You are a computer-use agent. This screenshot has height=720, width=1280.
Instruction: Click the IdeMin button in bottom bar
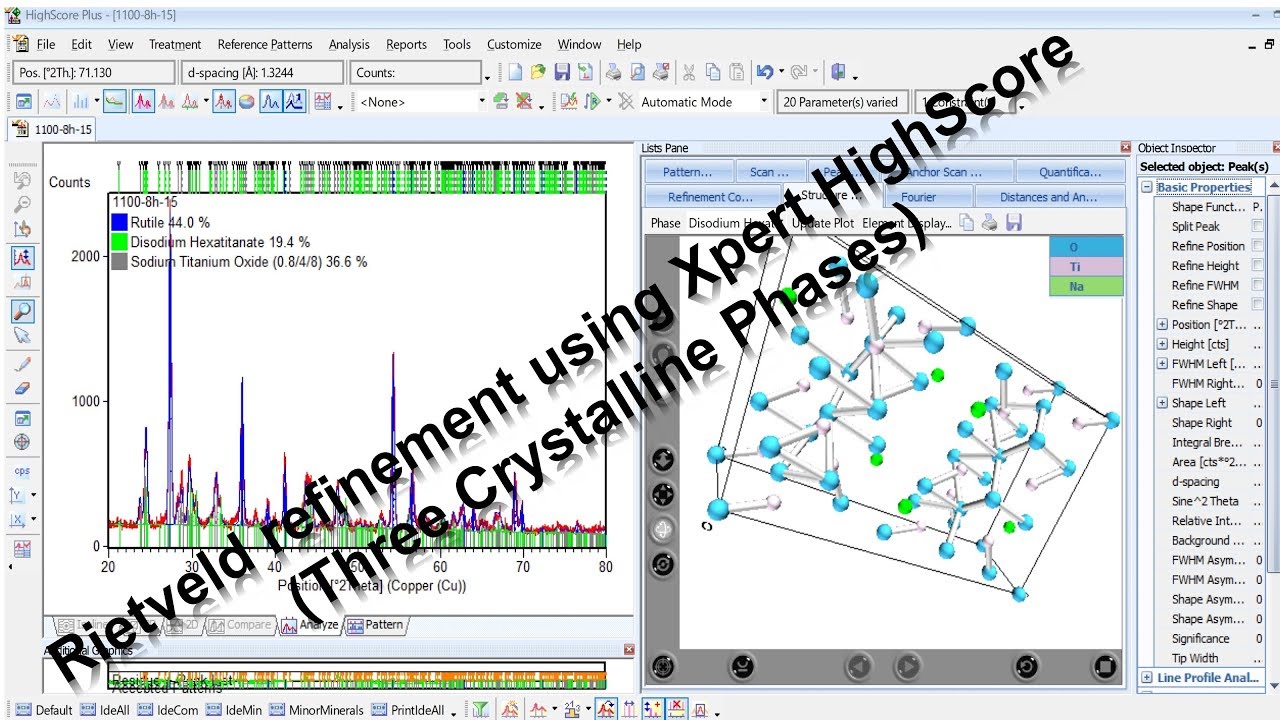[x=234, y=710]
